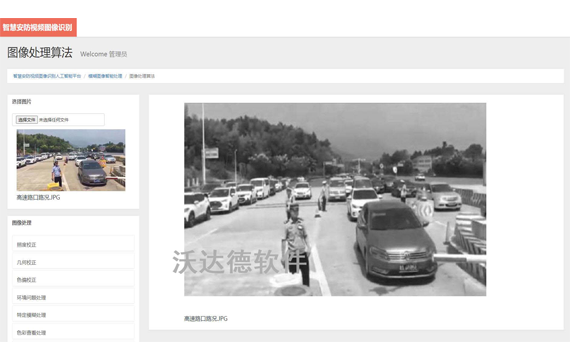This screenshot has height=360, width=570.
Task: Click the 未选择任何文件 file input text
Action: [54, 120]
